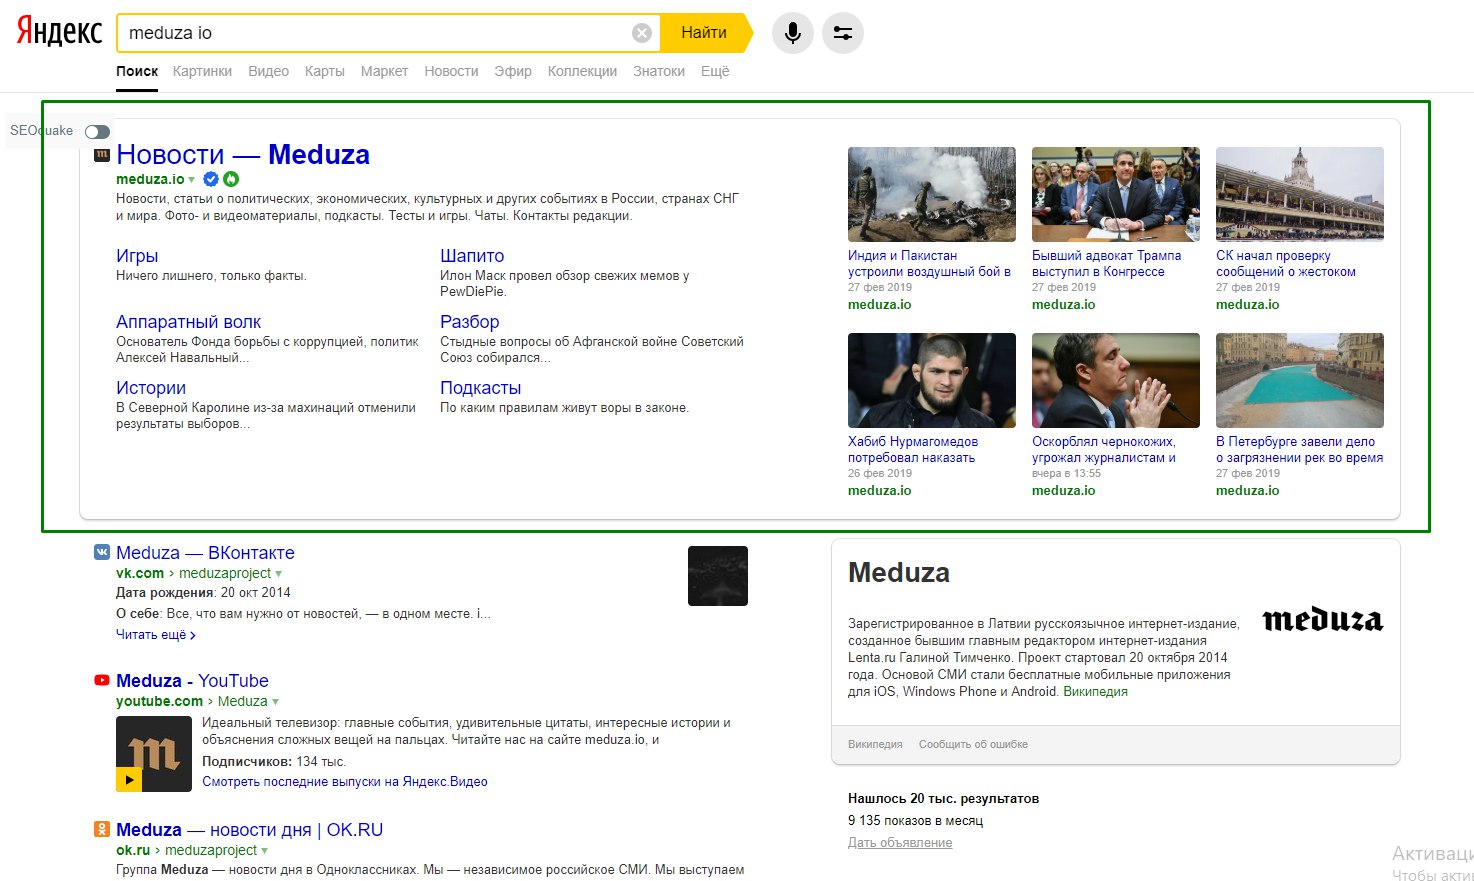Open the Подкасты sitelink

480,388
